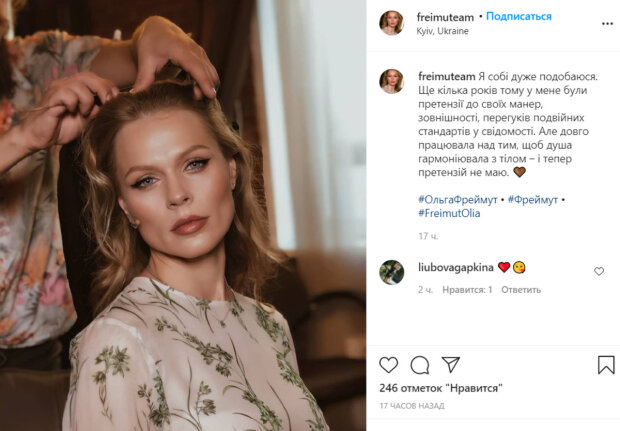Open freimuteam header profile avatar
Viewport: 620px width, 431px height.
pos(391,23)
